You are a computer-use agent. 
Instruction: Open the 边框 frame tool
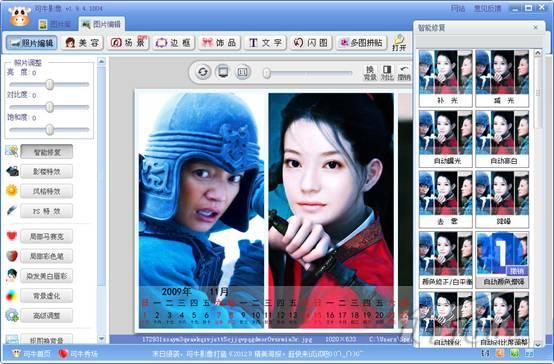(173, 43)
